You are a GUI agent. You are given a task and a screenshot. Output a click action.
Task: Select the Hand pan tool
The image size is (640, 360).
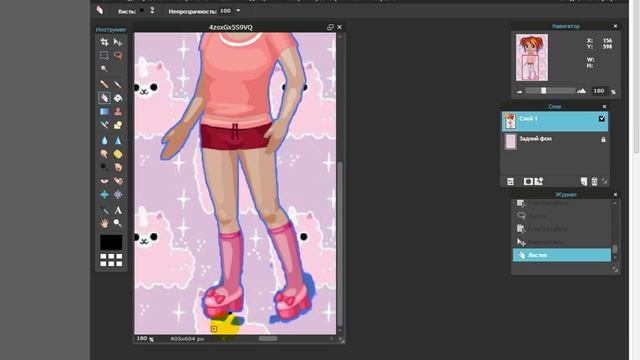[104, 223]
